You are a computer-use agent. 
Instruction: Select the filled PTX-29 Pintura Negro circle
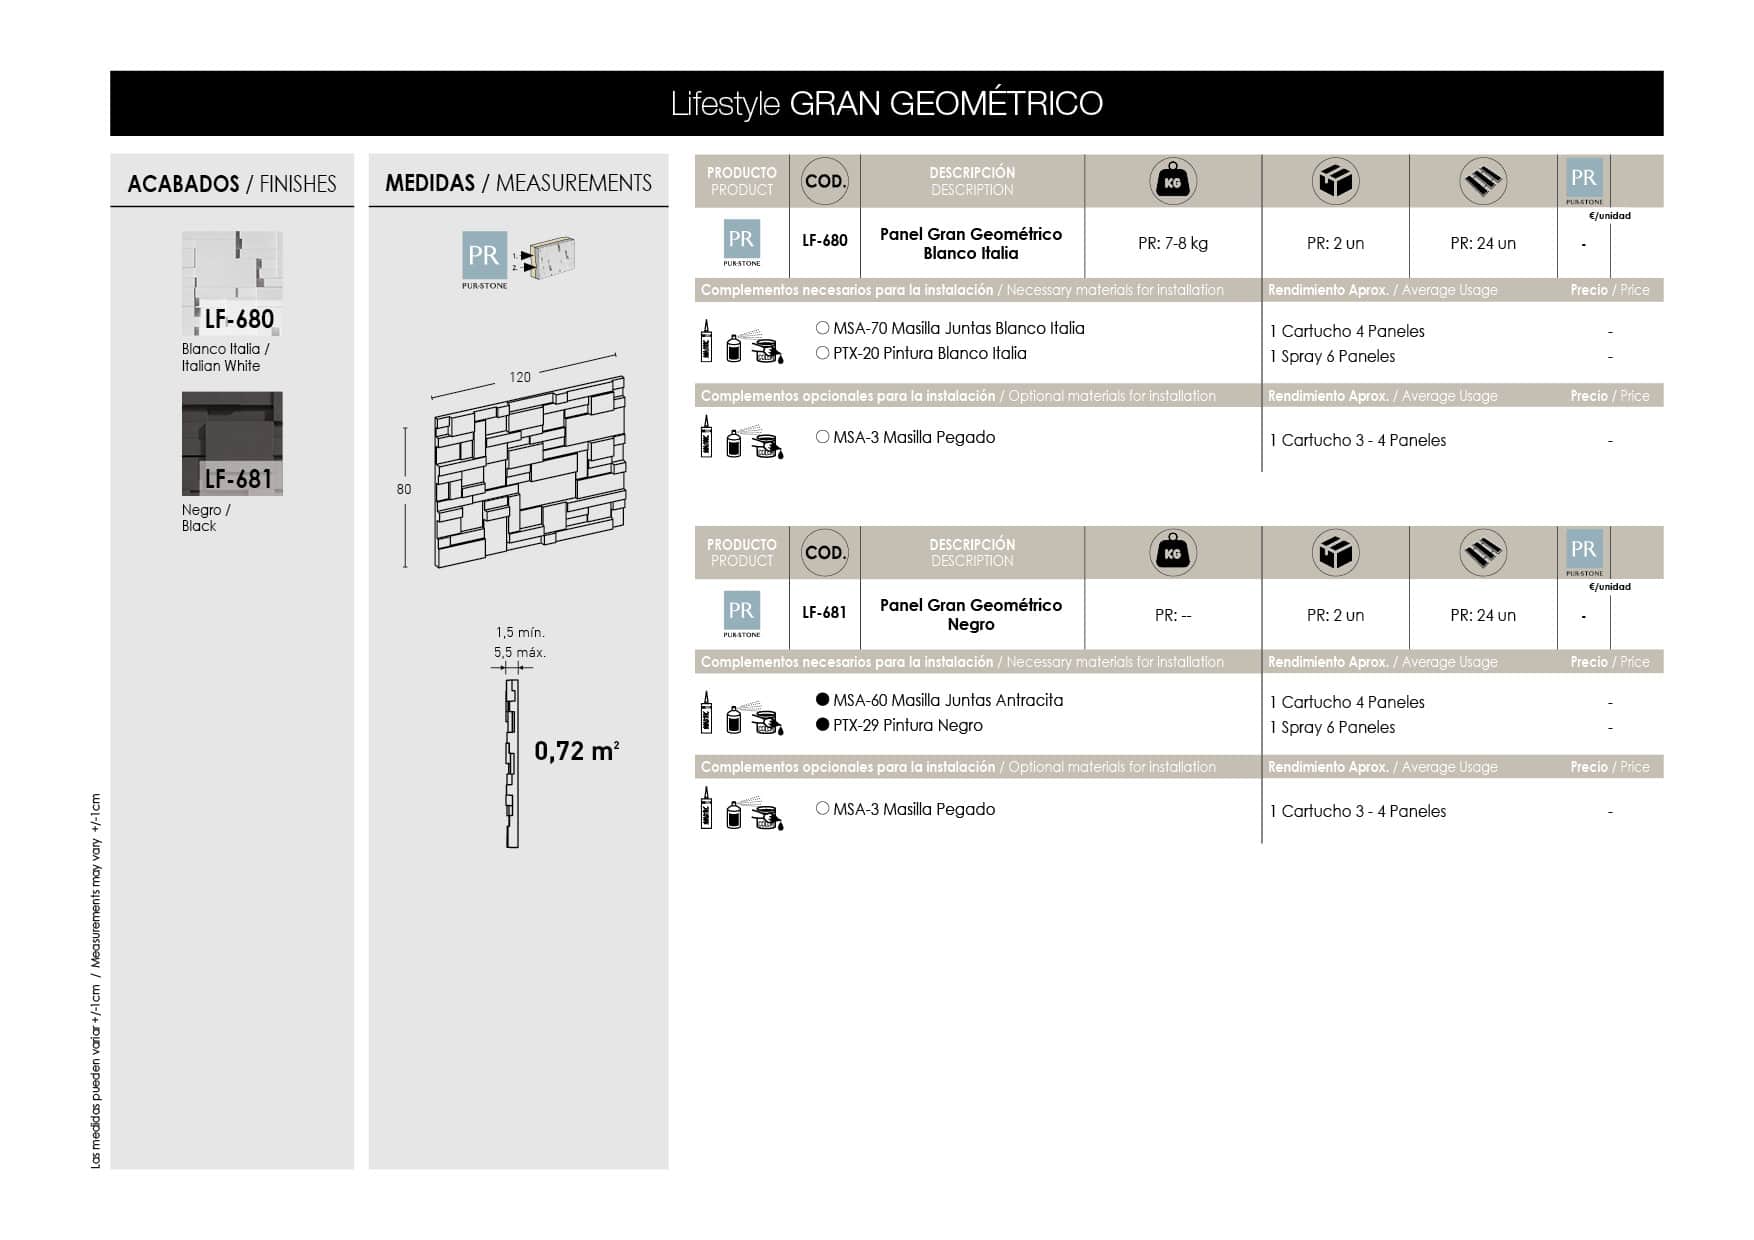coord(822,725)
